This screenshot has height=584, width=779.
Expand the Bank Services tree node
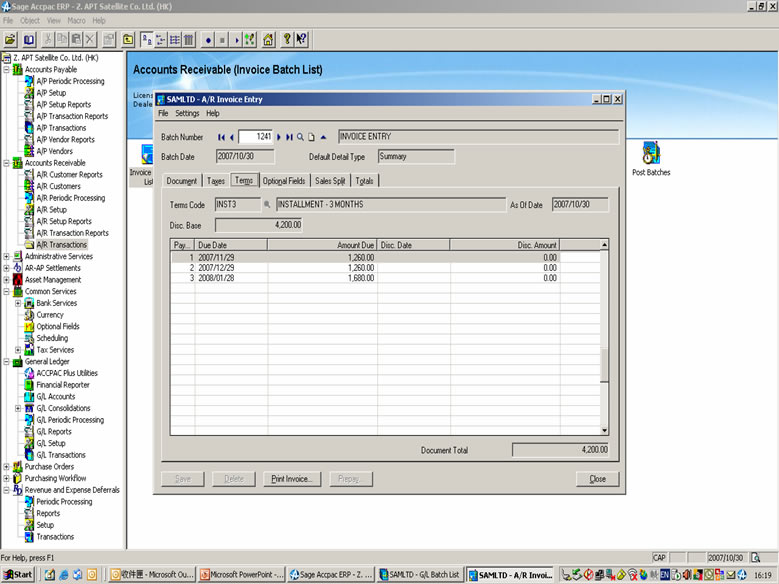[x=18, y=303]
